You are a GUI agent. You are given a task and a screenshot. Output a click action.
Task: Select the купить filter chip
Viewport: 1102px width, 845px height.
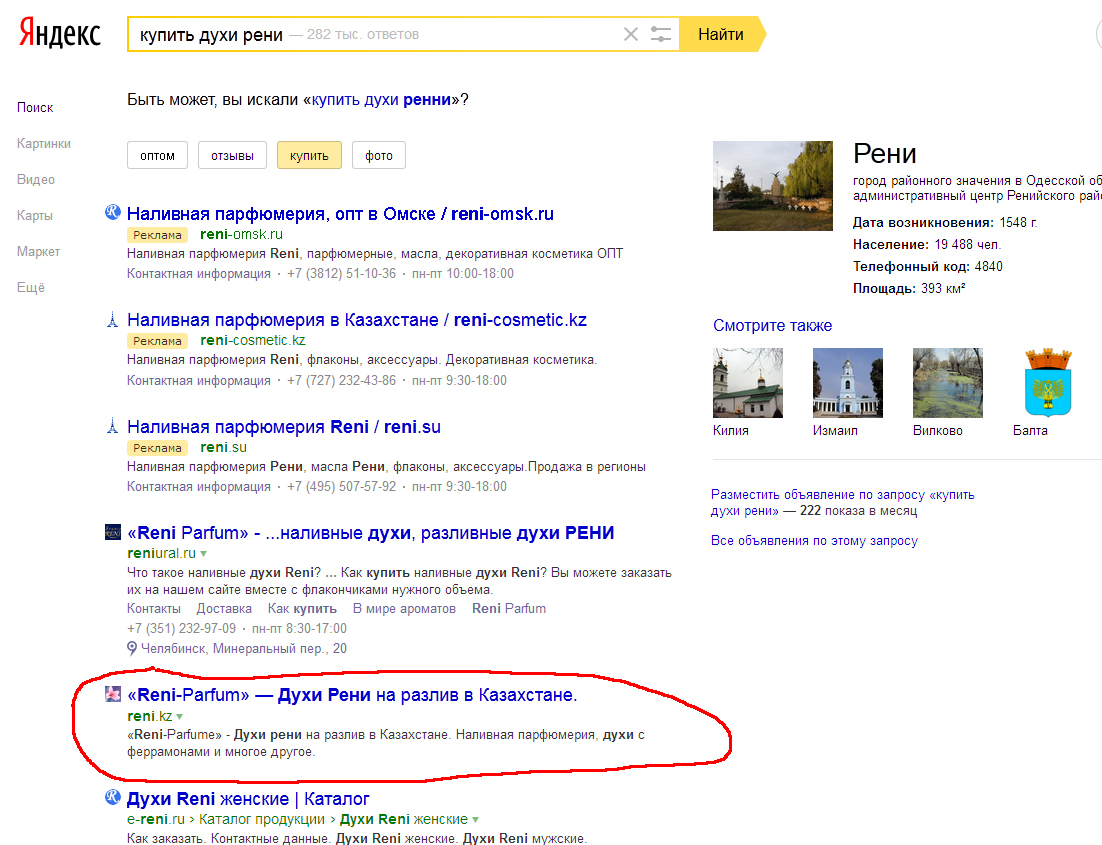pos(309,155)
